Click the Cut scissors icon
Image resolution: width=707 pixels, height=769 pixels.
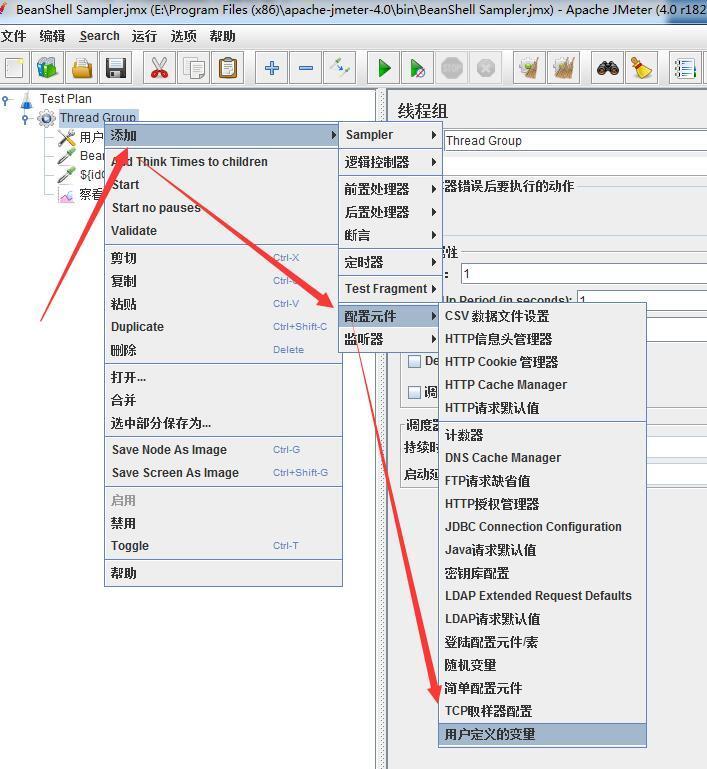159,68
